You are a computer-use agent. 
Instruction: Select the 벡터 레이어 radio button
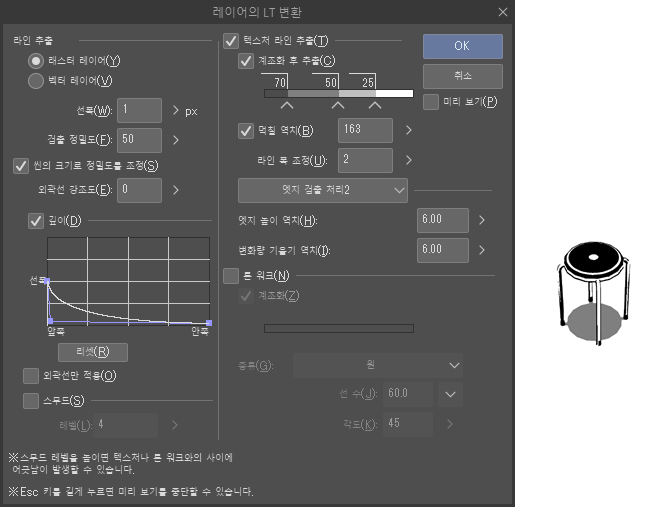coord(36,81)
